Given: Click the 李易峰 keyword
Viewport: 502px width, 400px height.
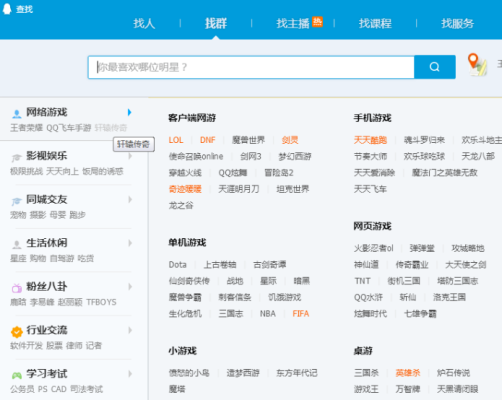Looking at the screenshot, I should pyautogui.click(x=42, y=302).
